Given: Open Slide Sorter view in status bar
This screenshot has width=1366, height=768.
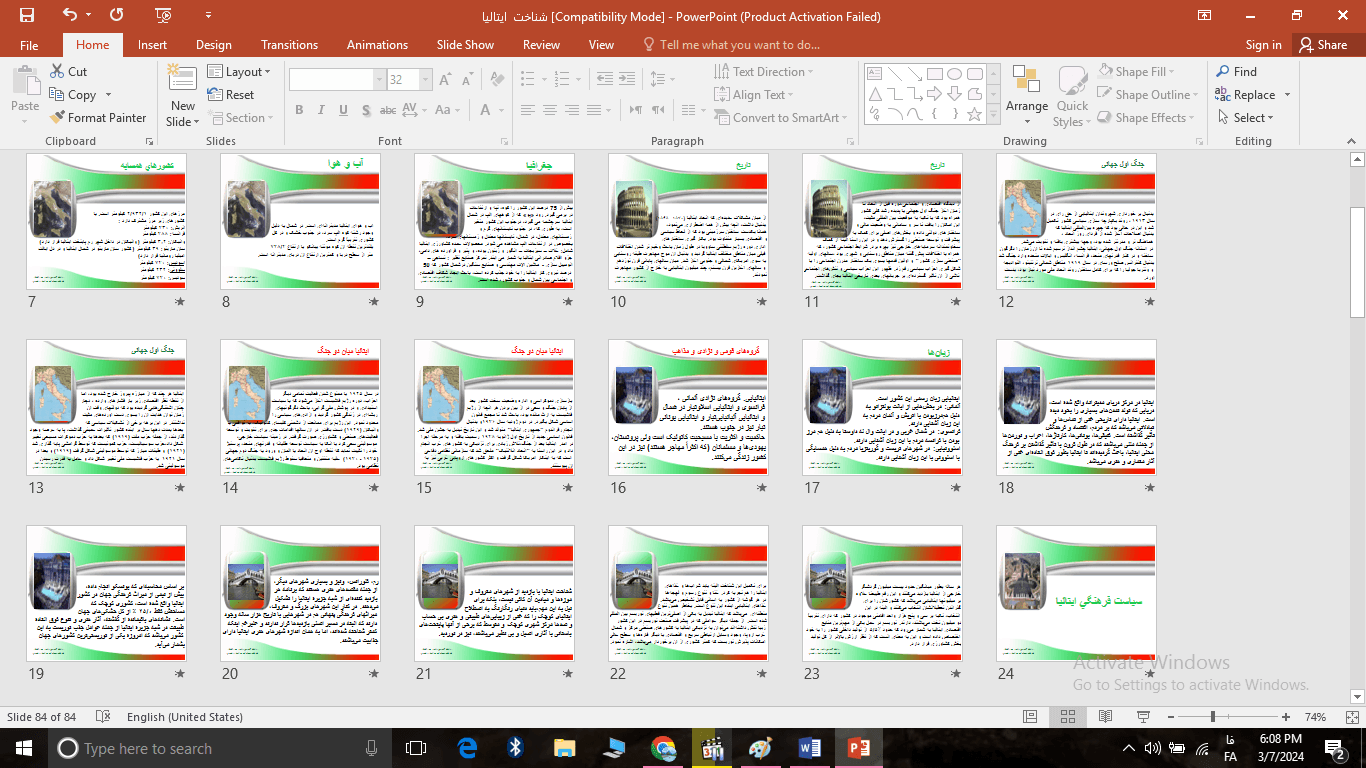Looking at the screenshot, I should tap(1070, 717).
